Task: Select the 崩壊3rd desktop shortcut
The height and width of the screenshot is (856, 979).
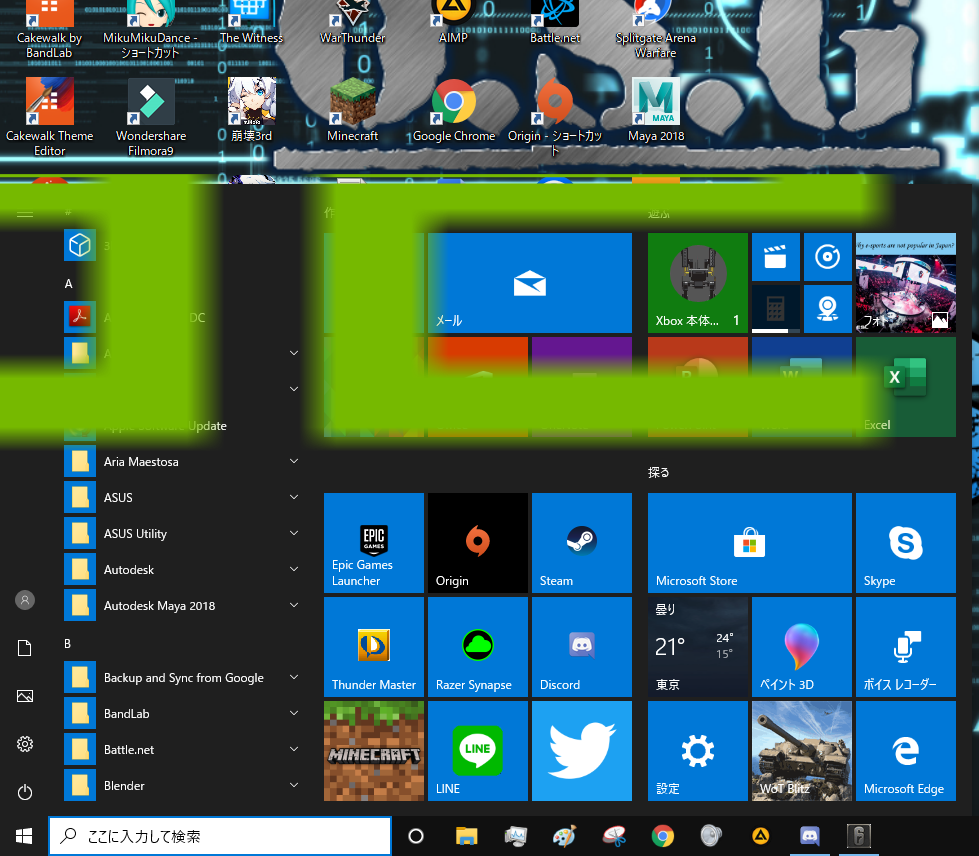Action: [x=252, y=111]
